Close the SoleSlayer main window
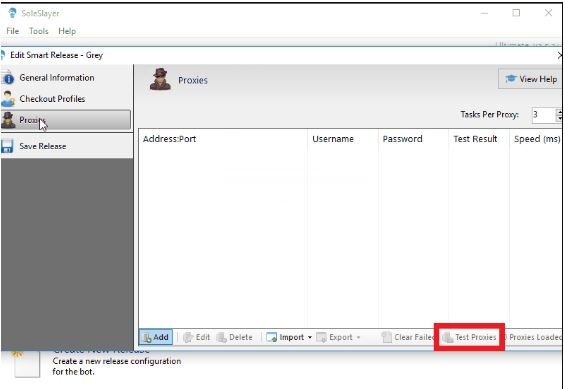 [x=548, y=13]
